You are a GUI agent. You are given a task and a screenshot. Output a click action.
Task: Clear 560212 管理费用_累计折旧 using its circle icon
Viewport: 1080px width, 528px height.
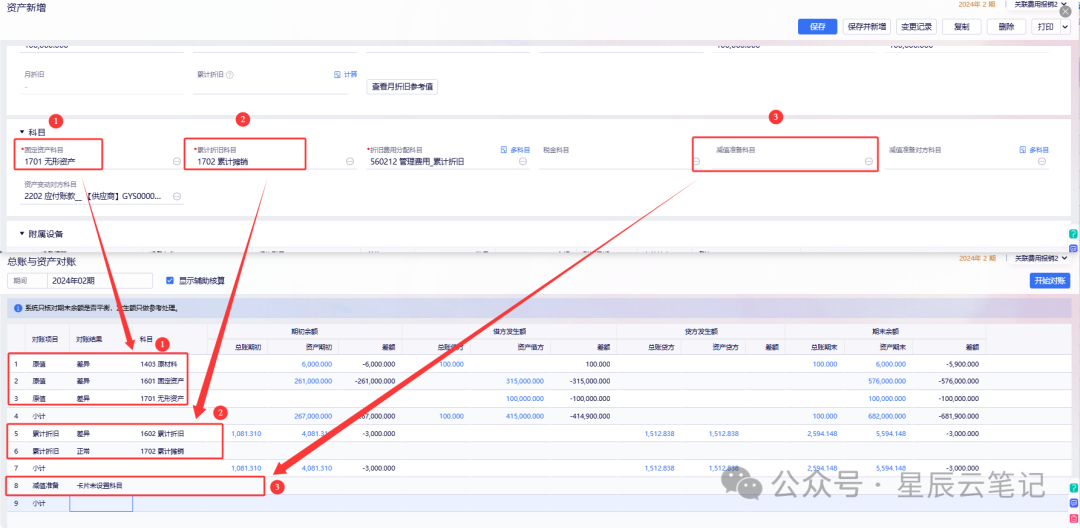pos(523,162)
